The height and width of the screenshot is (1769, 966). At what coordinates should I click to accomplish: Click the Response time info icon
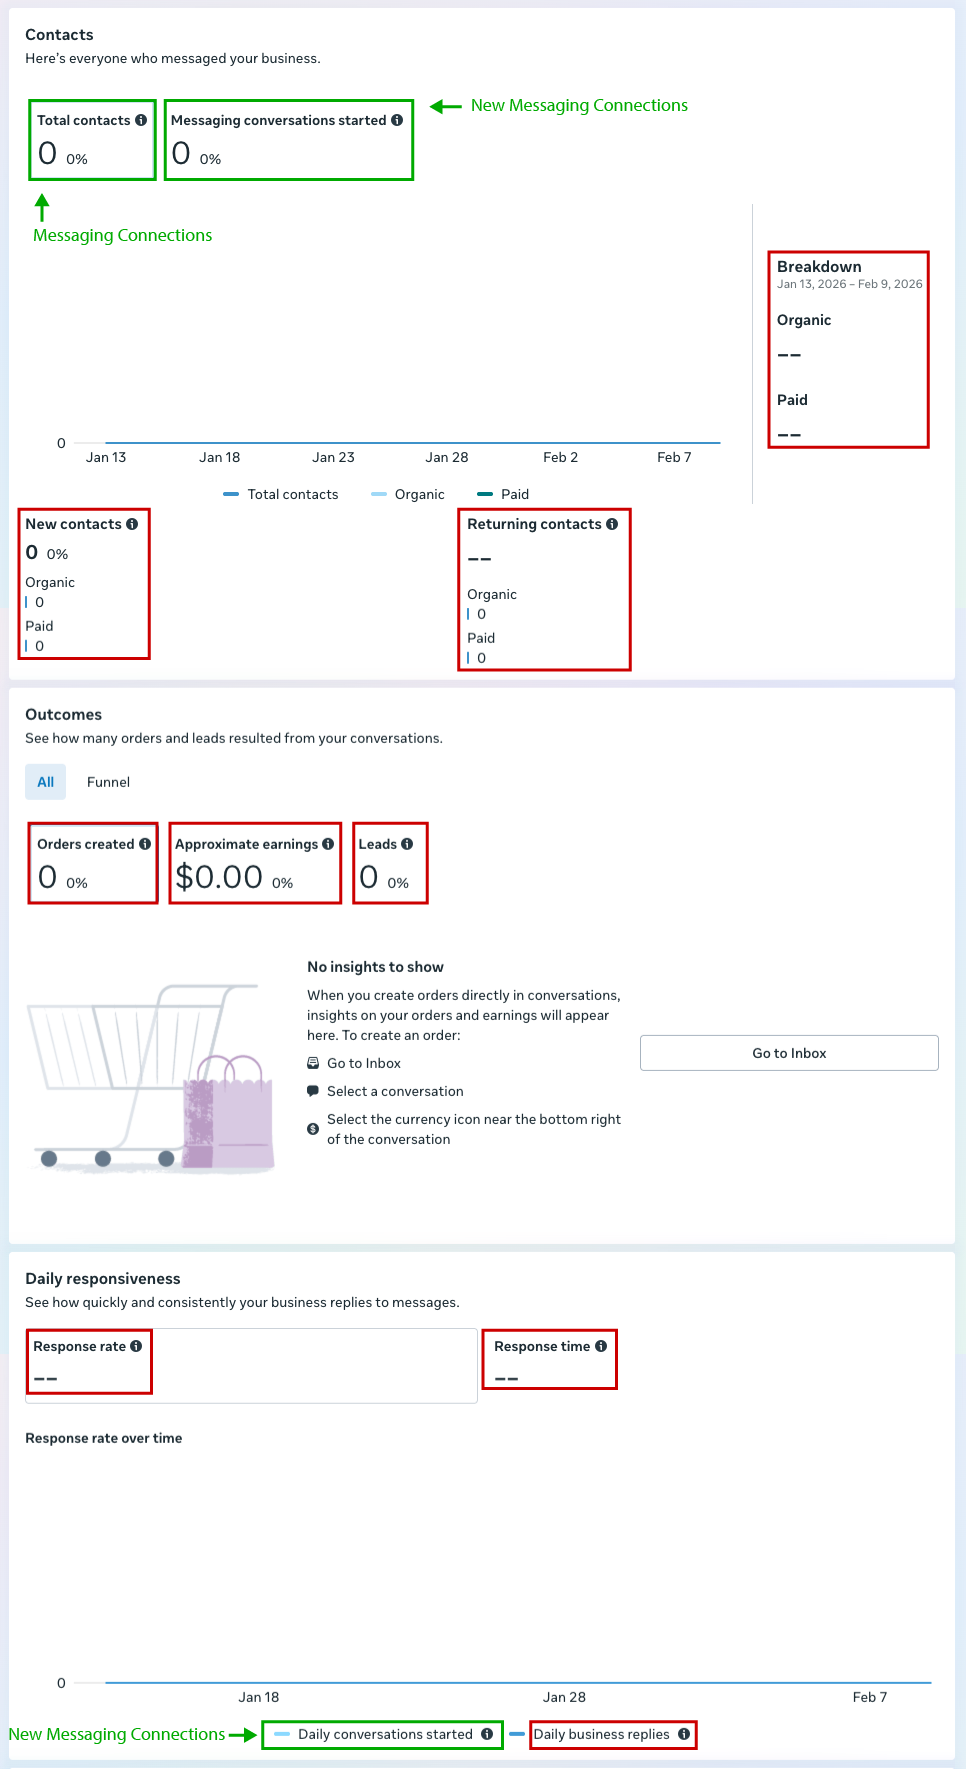pyautogui.click(x=601, y=1346)
